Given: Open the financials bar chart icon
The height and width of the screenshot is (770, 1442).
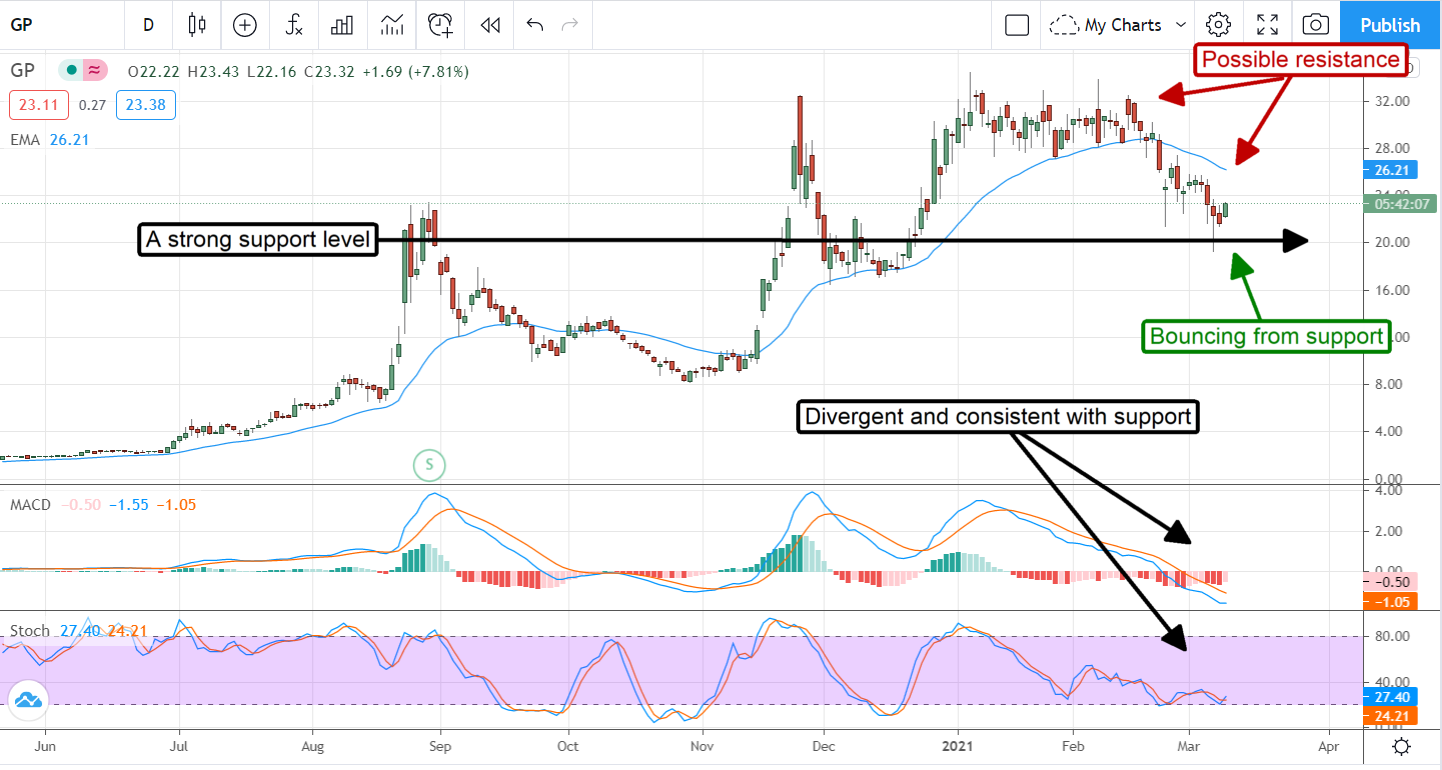Looking at the screenshot, I should [343, 25].
